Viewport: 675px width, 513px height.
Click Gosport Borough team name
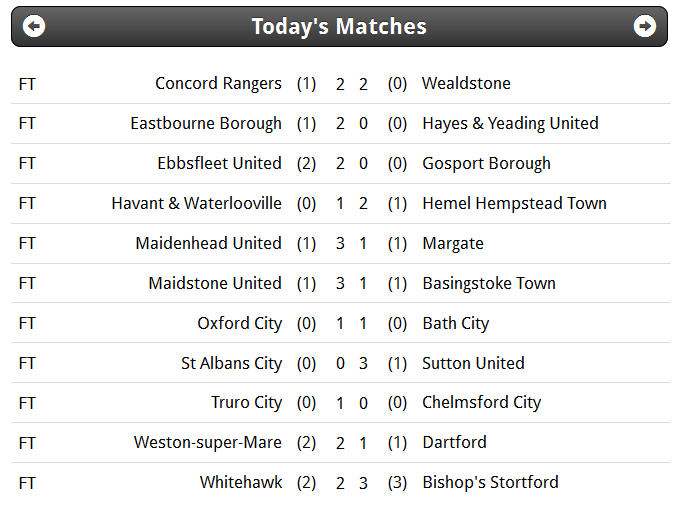pyautogui.click(x=486, y=164)
